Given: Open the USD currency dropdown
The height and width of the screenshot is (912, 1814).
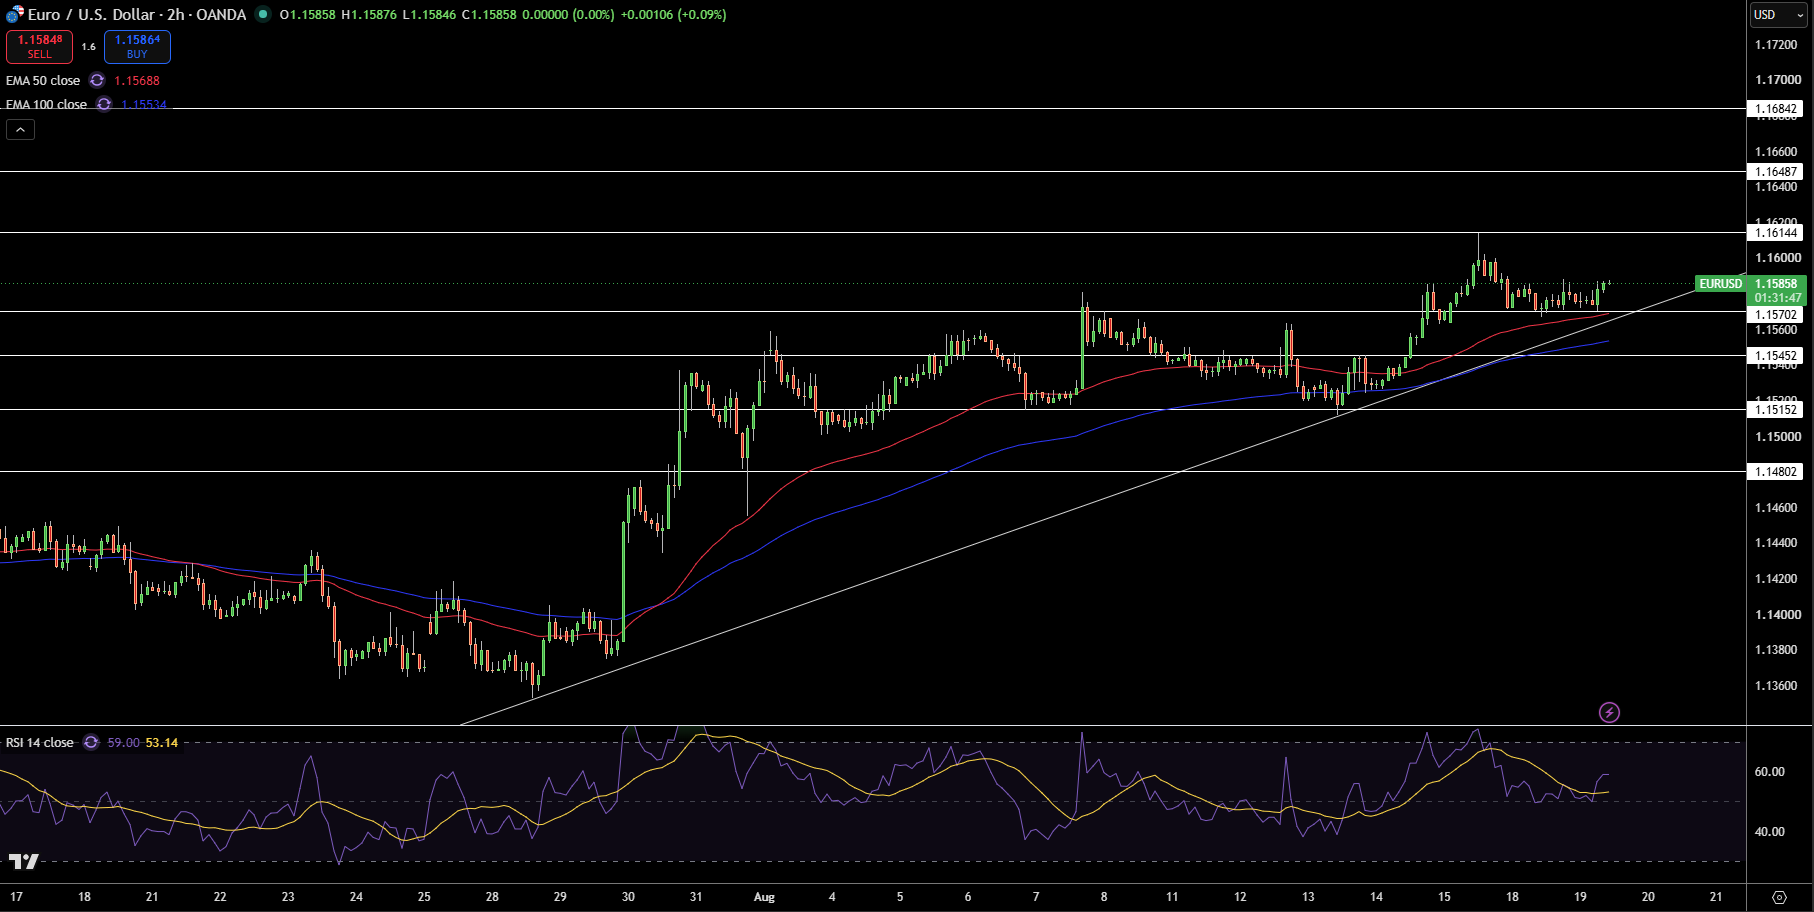Looking at the screenshot, I should point(1779,14).
